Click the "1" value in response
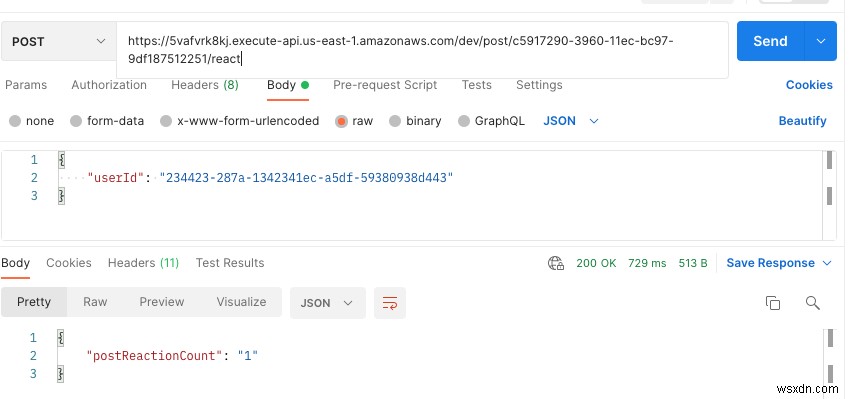The image size is (850, 399). click(248, 356)
